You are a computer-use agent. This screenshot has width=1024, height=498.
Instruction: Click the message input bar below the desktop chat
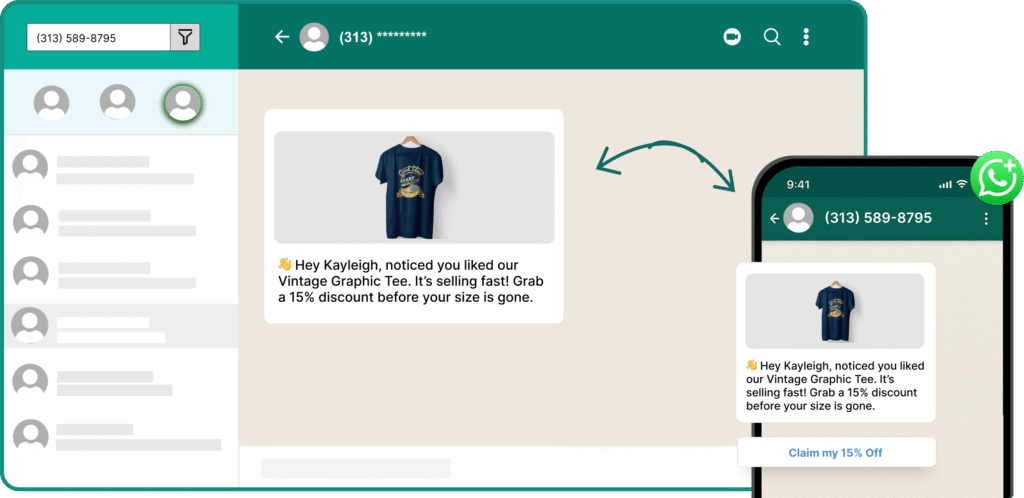pos(356,468)
